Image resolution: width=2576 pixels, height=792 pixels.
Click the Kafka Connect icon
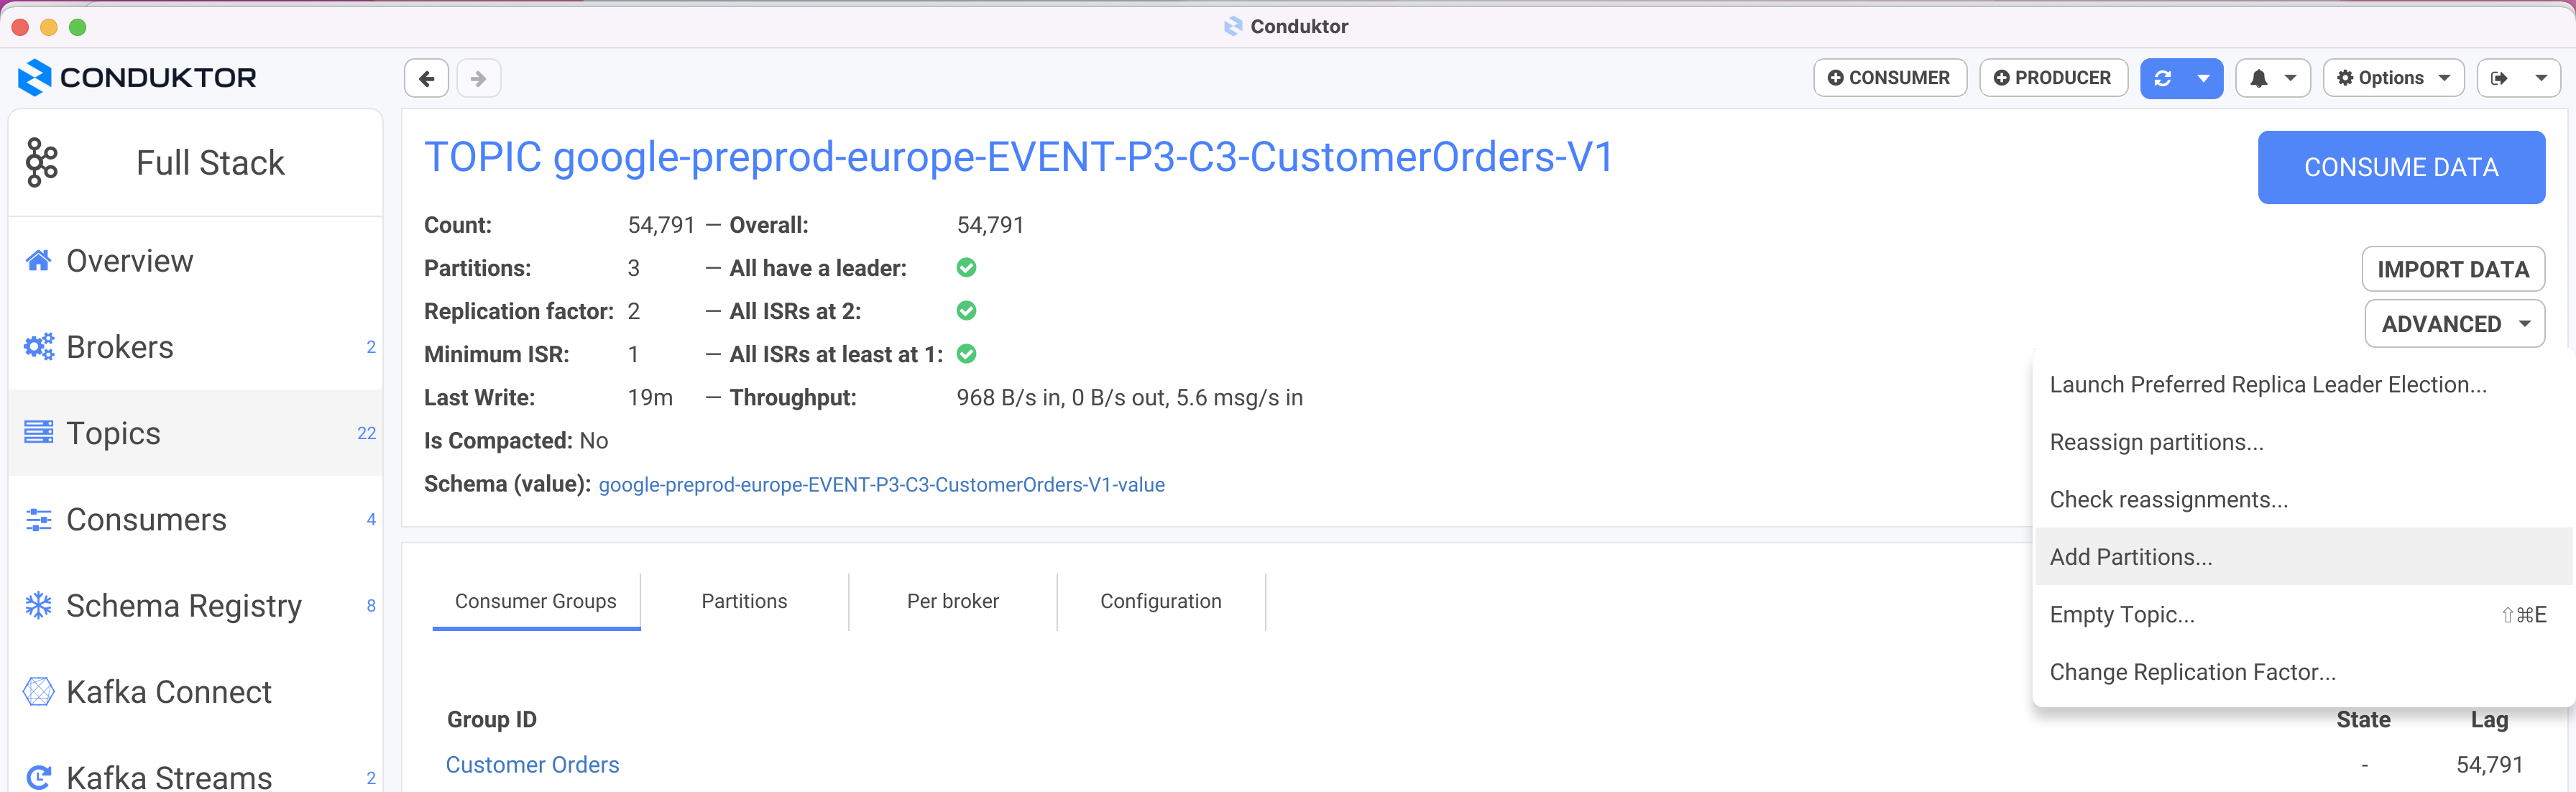[x=38, y=692]
